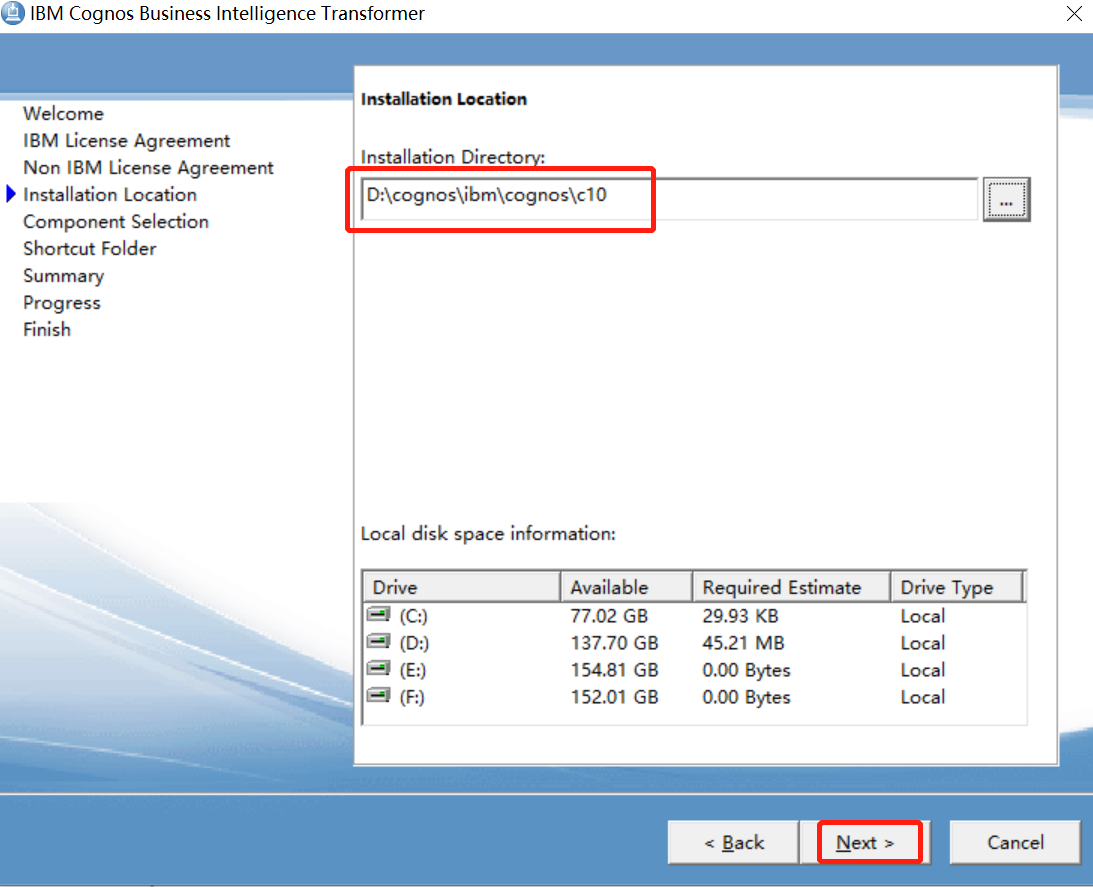This screenshot has height=887, width=1093.
Task: Open the browse folder ellipsis button
Action: click(1006, 200)
